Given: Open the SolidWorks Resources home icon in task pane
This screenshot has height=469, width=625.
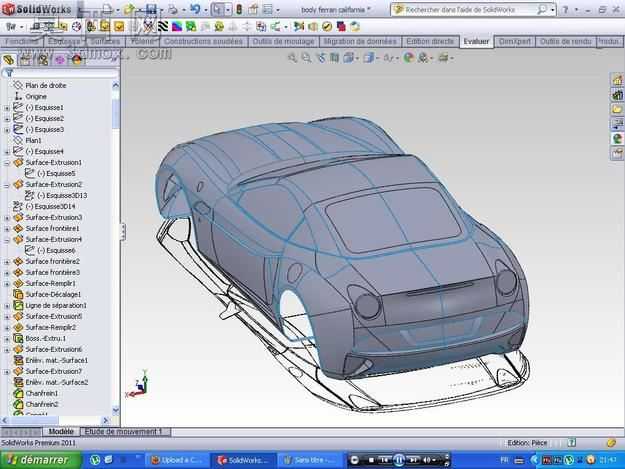Looking at the screenshot, I should pyautogui.click(x=617, y=80).
